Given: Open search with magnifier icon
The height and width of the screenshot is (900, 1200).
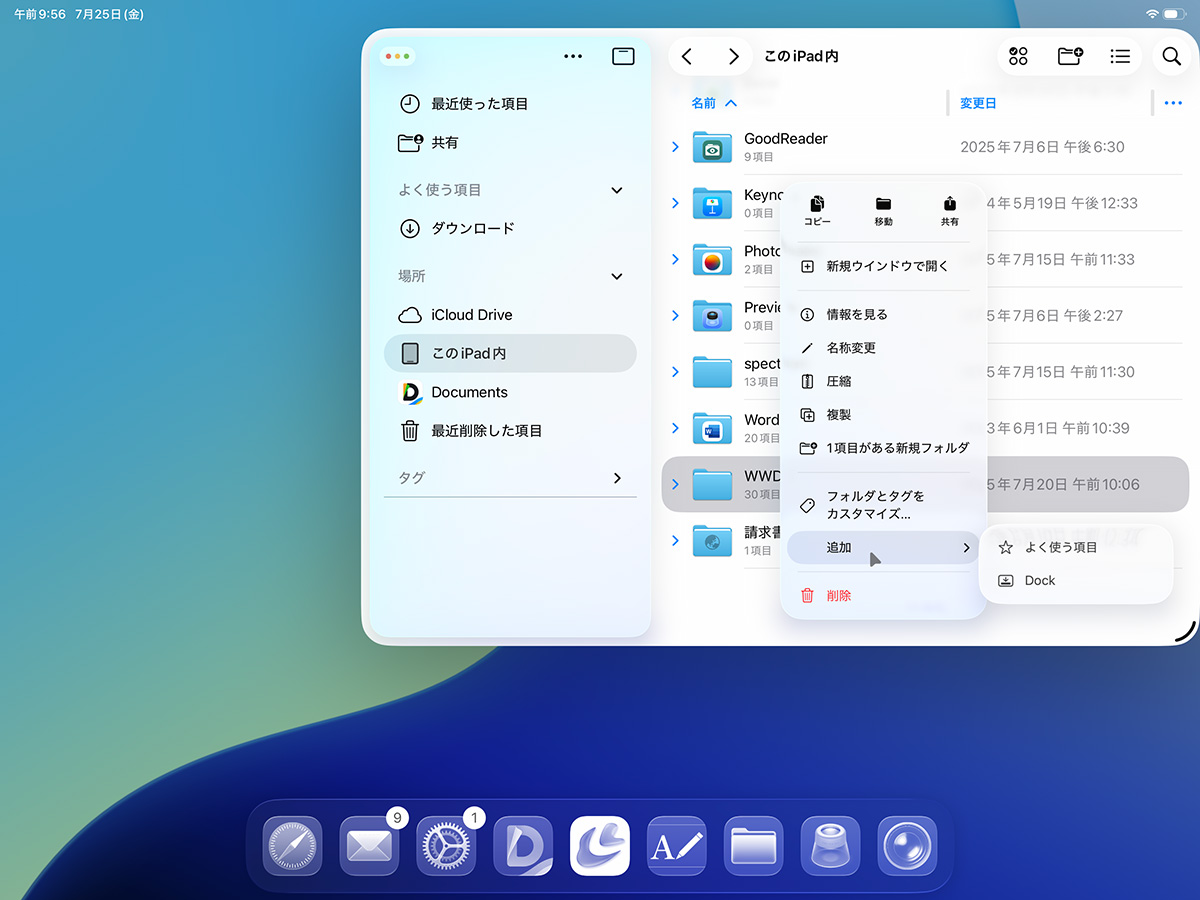Looking at the screenshot, I should point(1172,57).
